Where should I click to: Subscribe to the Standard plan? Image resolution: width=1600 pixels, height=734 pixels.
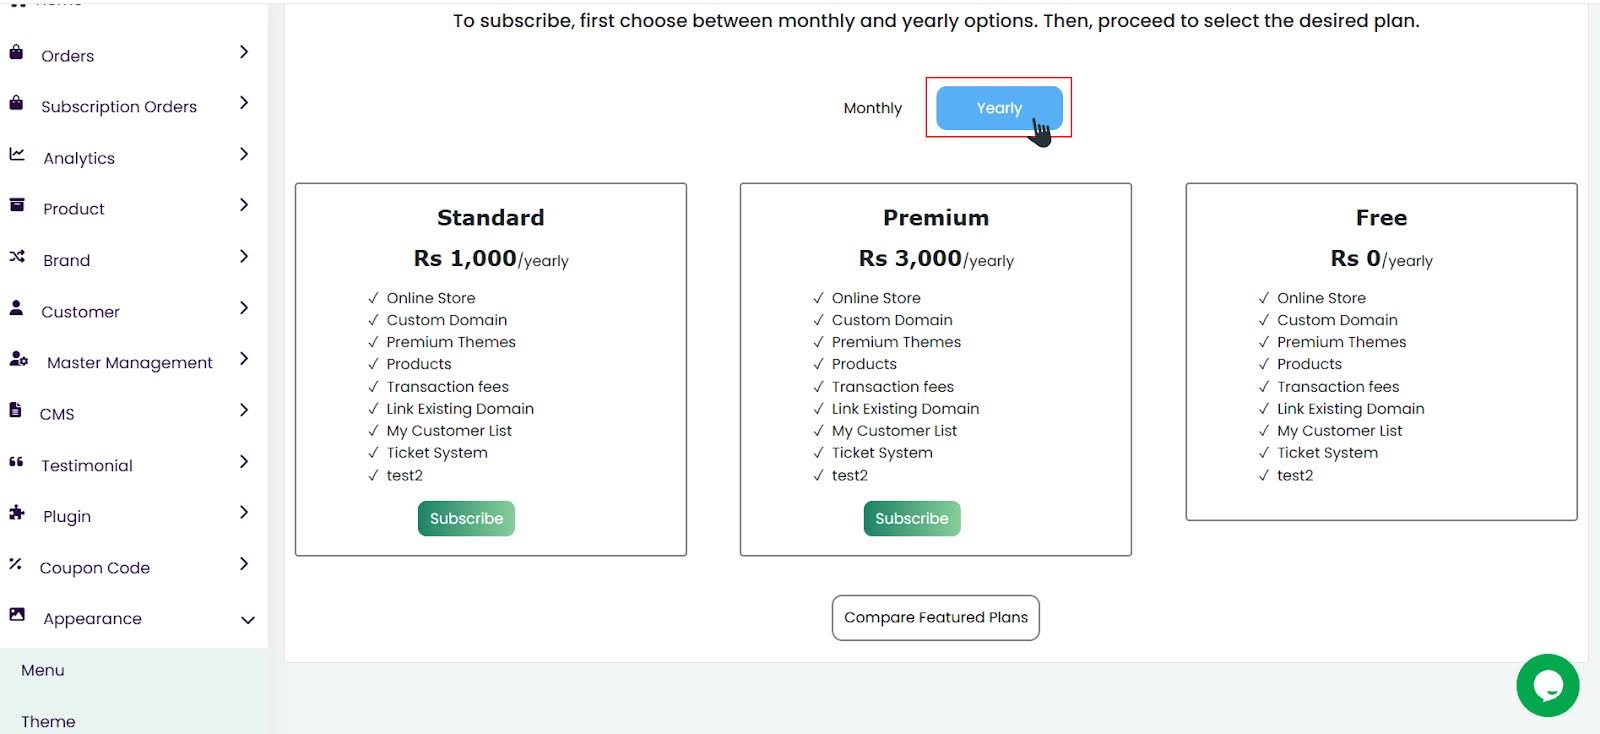point(465,518)
